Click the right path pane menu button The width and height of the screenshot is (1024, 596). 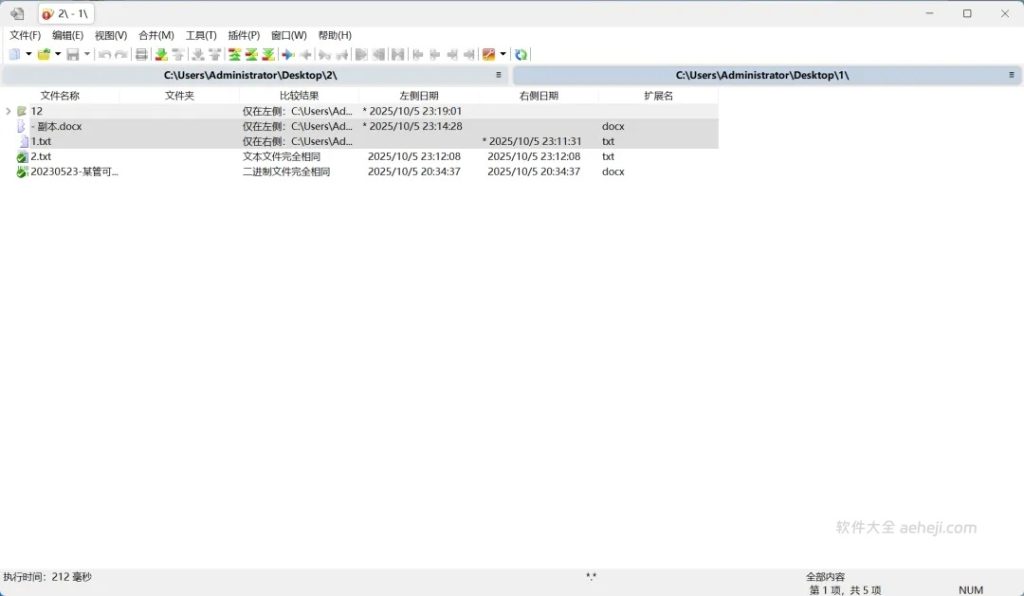tap(1010, 74)
